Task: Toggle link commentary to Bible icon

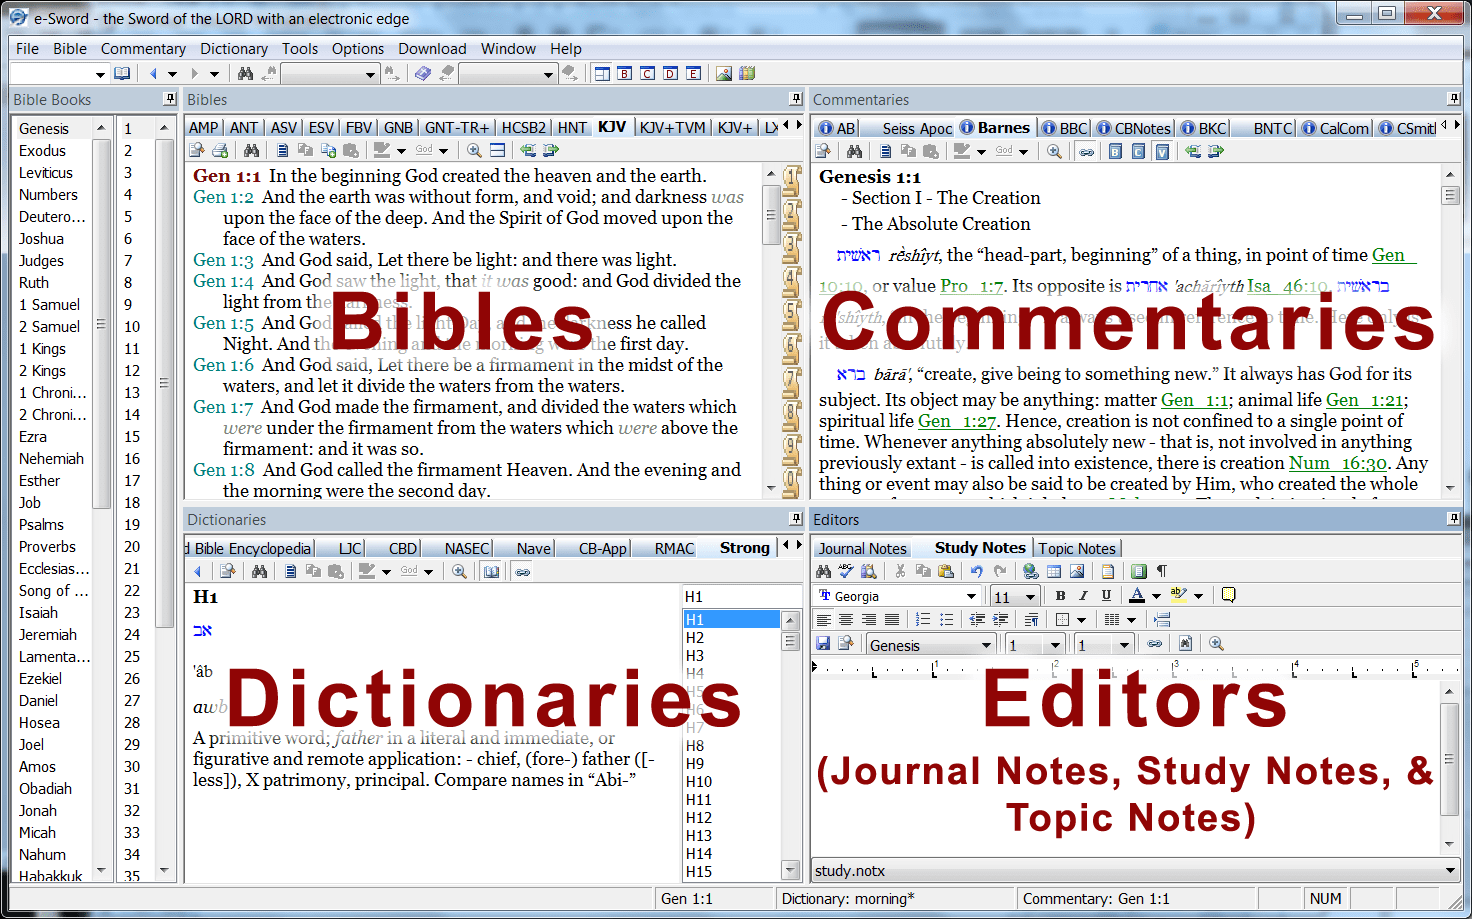Action: 1086,151
